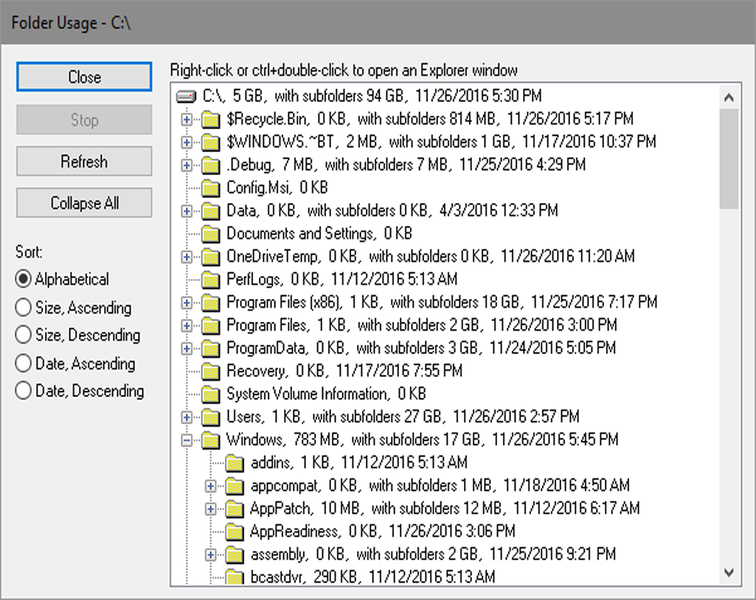756x600 pixels.
Task: Click the OneDriveTemp folder icon
Action: [x=210, y=257]
